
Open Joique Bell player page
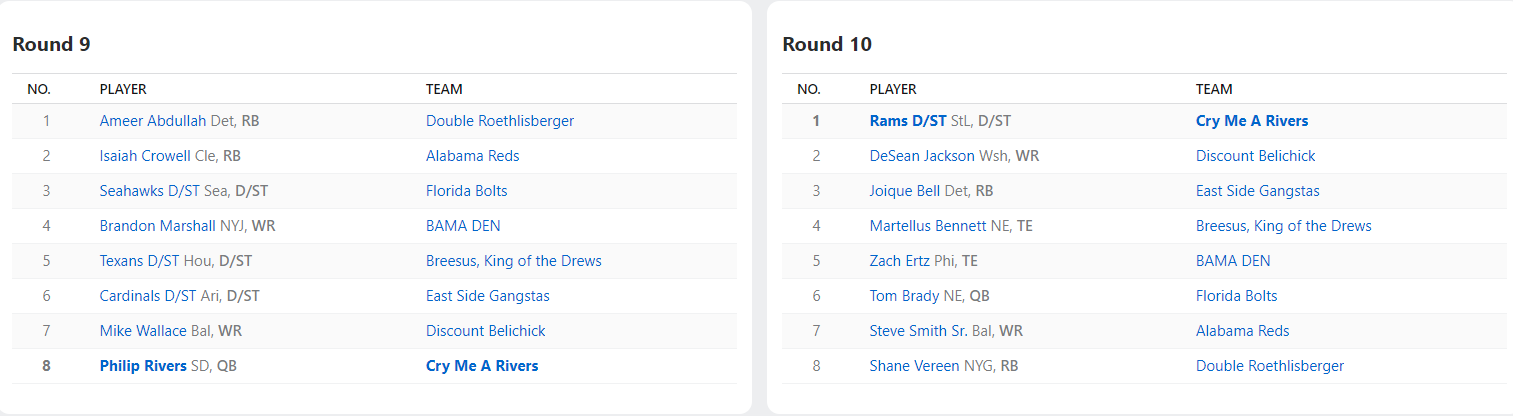[x=905, y=191]
